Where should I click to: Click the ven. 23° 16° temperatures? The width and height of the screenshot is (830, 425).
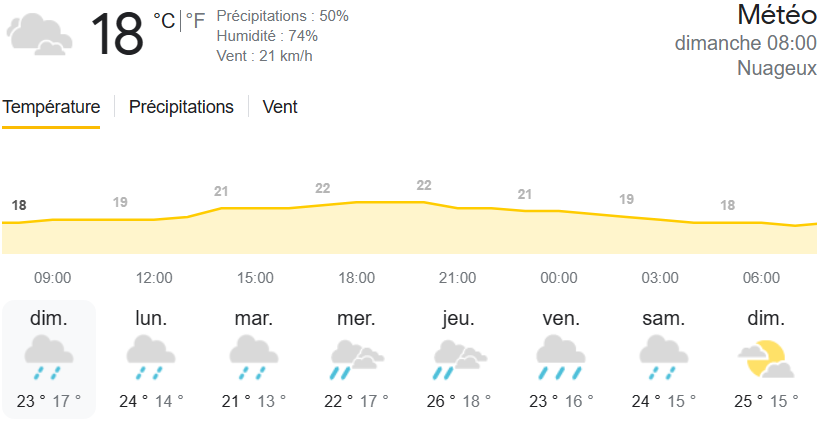(x=561, y=402)
